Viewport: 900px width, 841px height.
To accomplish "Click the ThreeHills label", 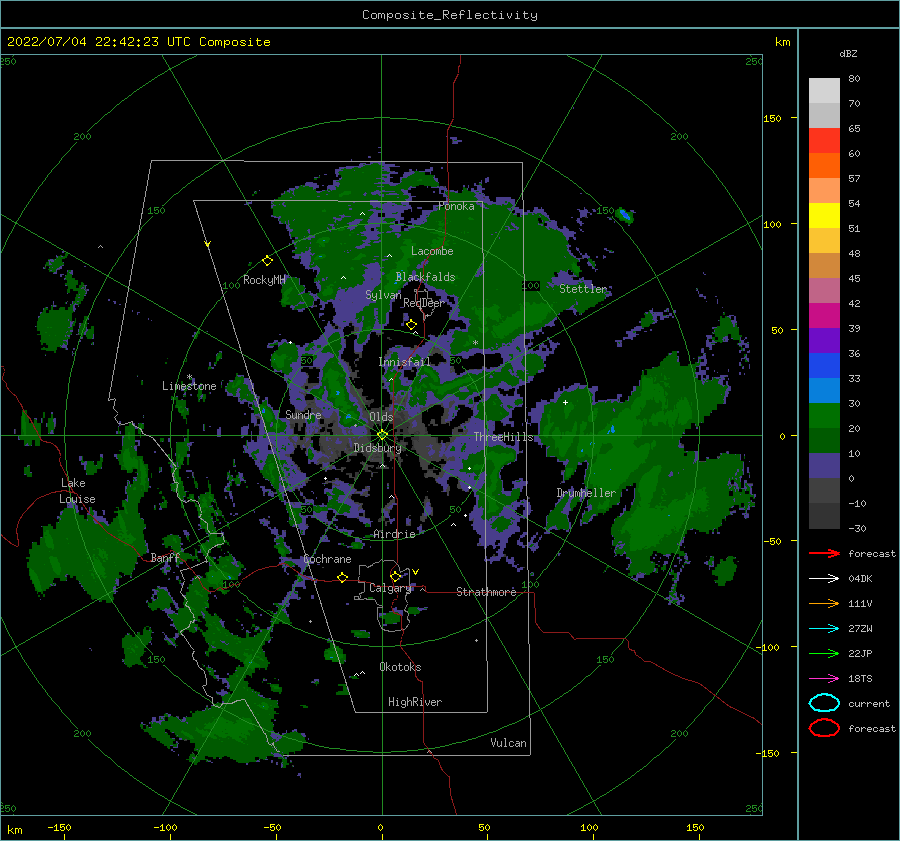I will pyautogui.click(x=503, y=437).
